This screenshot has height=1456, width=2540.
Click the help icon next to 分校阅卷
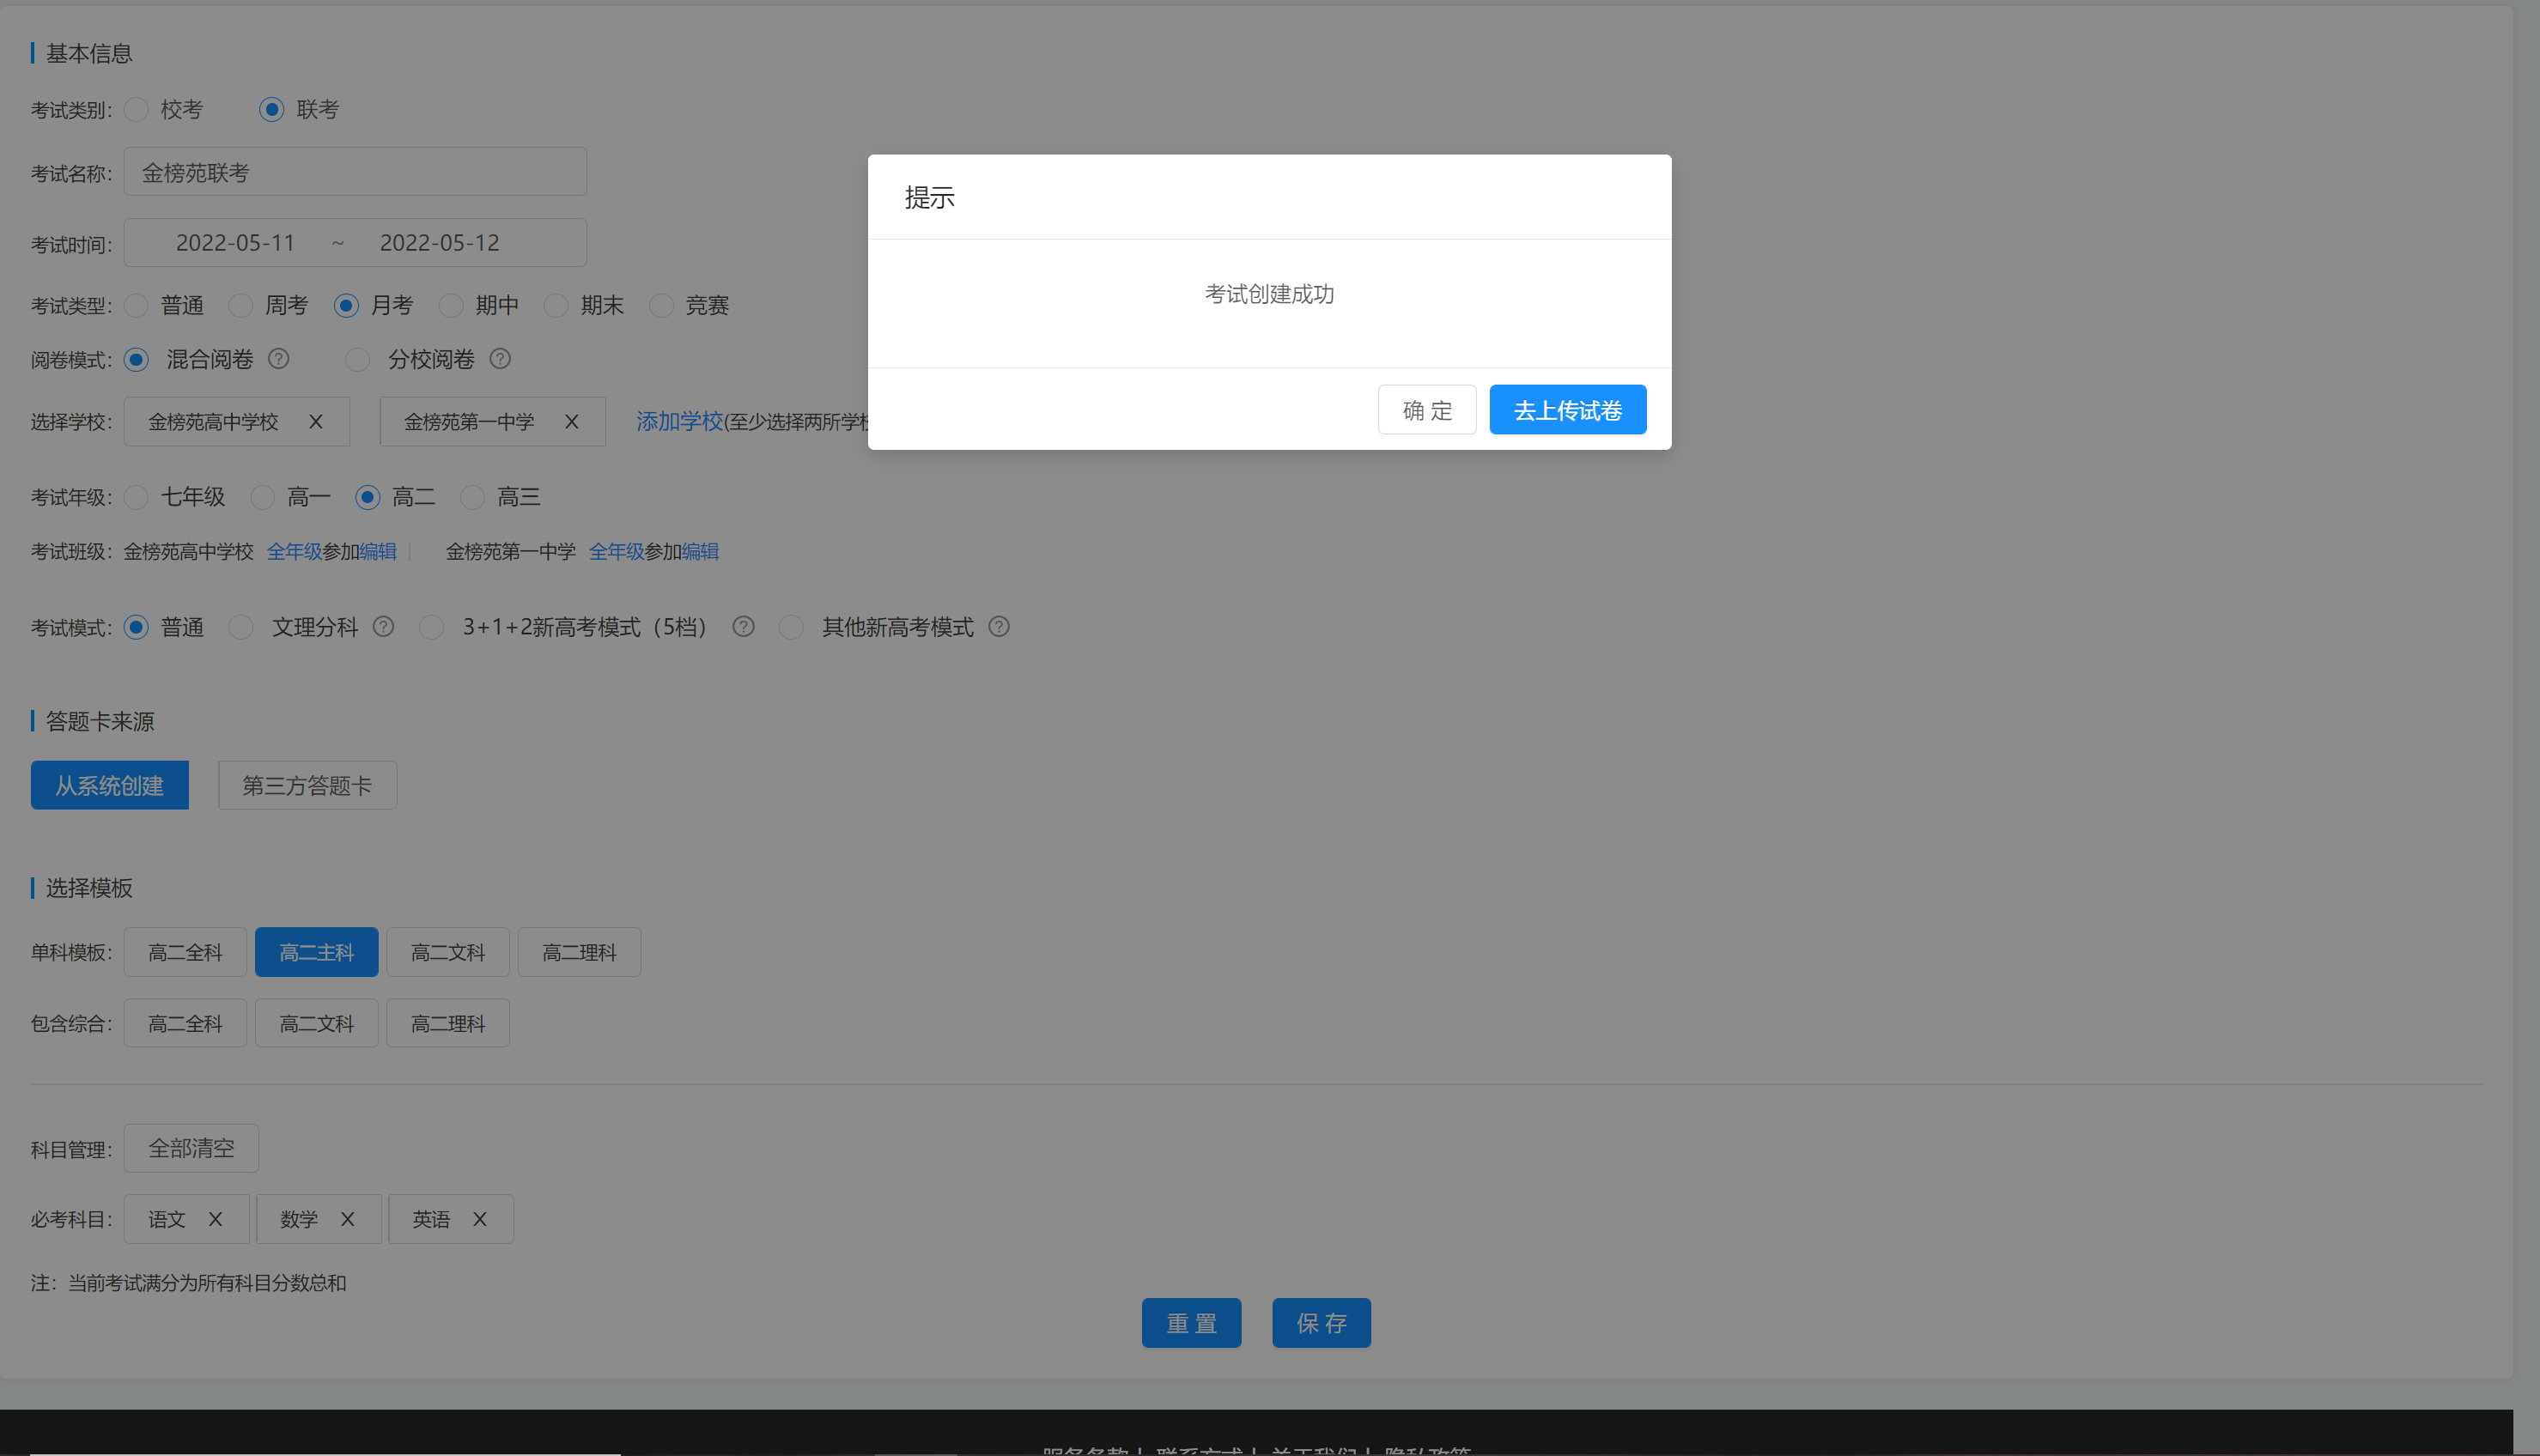click(500, 359)
